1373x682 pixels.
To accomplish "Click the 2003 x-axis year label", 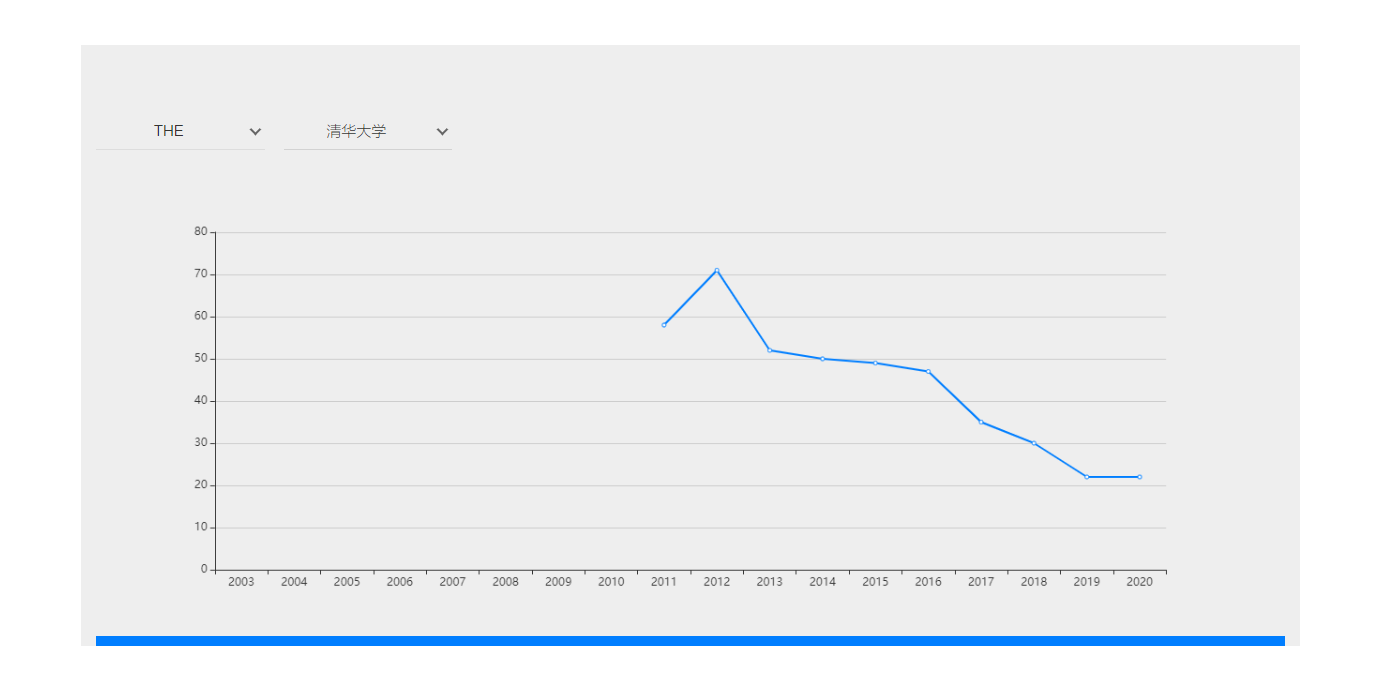I will pyautogui.click(x=241, y=582).
